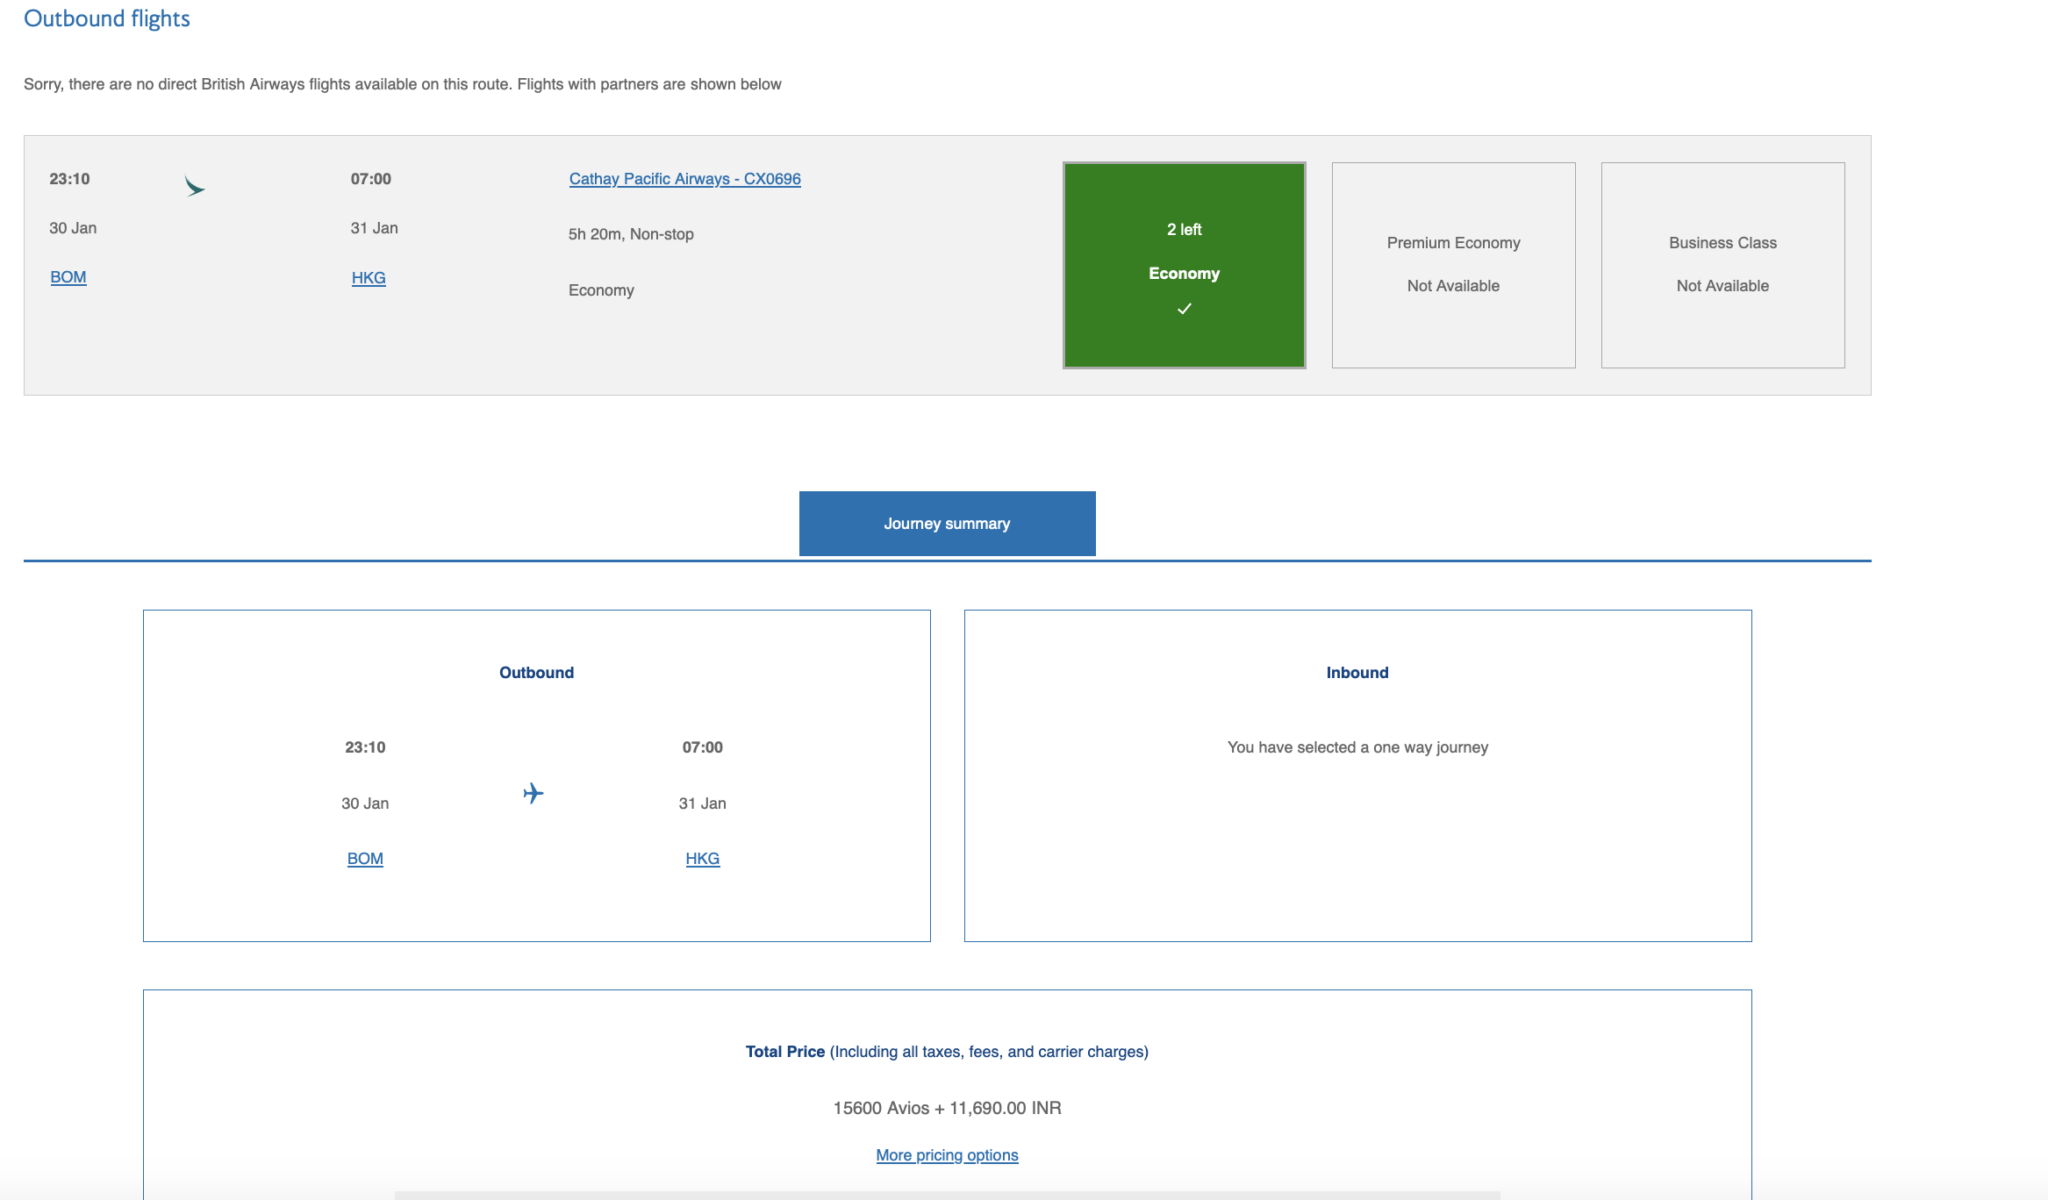Choose the Premium Economy cabin box
2048x1200 pixels.
click(x=1453, y=265)
